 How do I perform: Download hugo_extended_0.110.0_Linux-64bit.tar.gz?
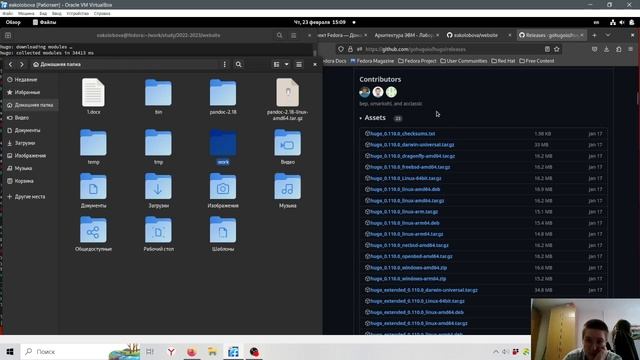(x=417, y=301)
